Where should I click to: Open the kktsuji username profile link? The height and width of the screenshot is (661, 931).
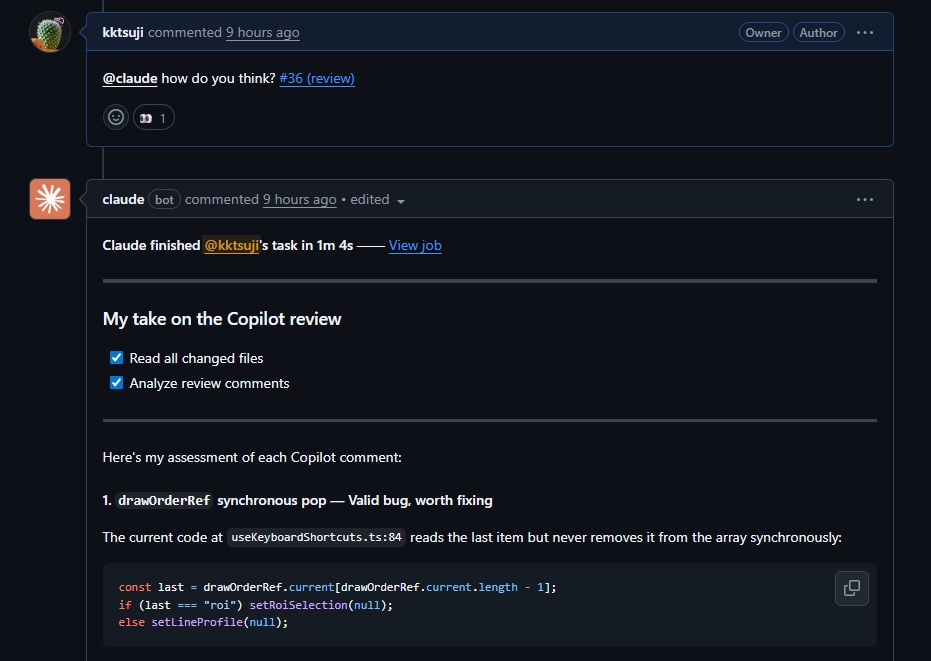(x=123, y=32)
